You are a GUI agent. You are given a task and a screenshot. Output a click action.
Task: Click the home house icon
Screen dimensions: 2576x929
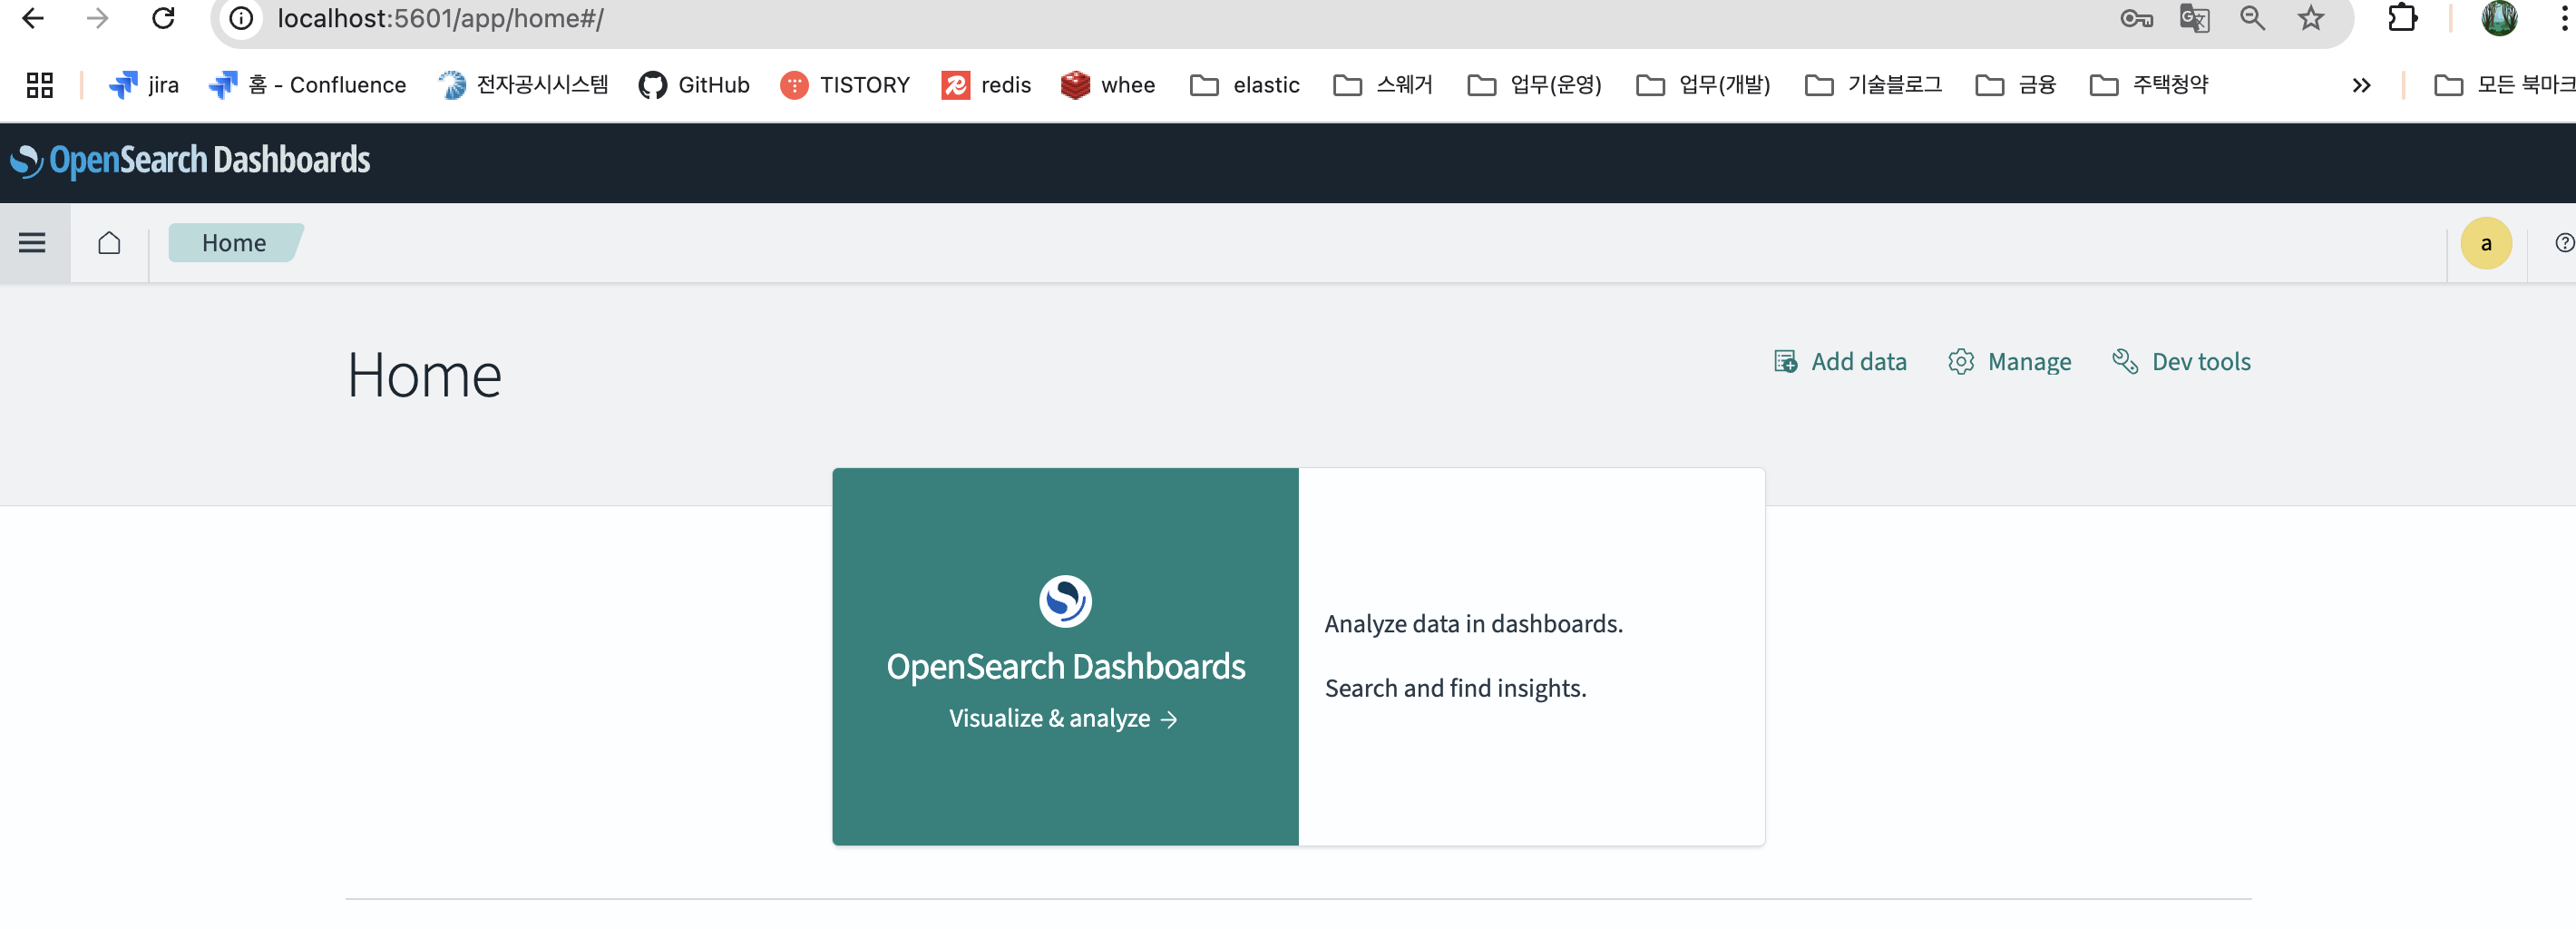tap(109, 242)
